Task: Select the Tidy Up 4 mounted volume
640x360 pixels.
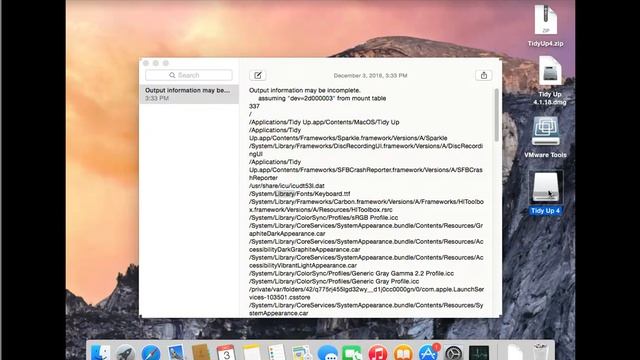Action: pyautogui.click(x=546, y=193)
